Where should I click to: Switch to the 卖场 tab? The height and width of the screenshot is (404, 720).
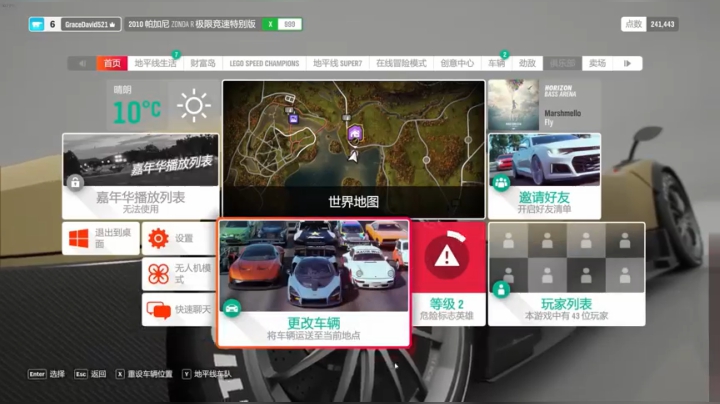coord(597,63)
